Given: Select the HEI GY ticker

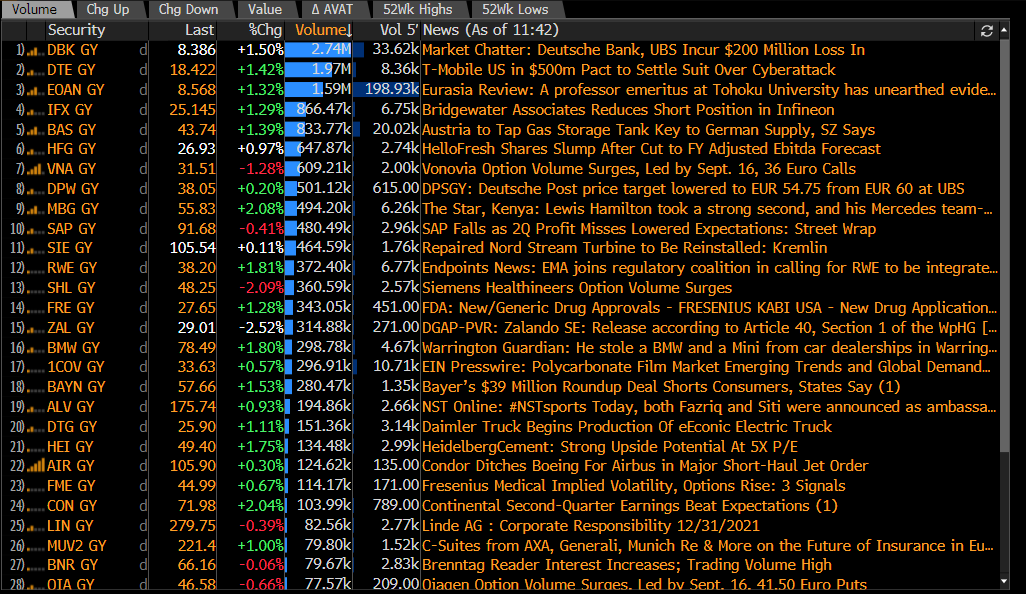Looking at the screenshot, I should [70, 447].
